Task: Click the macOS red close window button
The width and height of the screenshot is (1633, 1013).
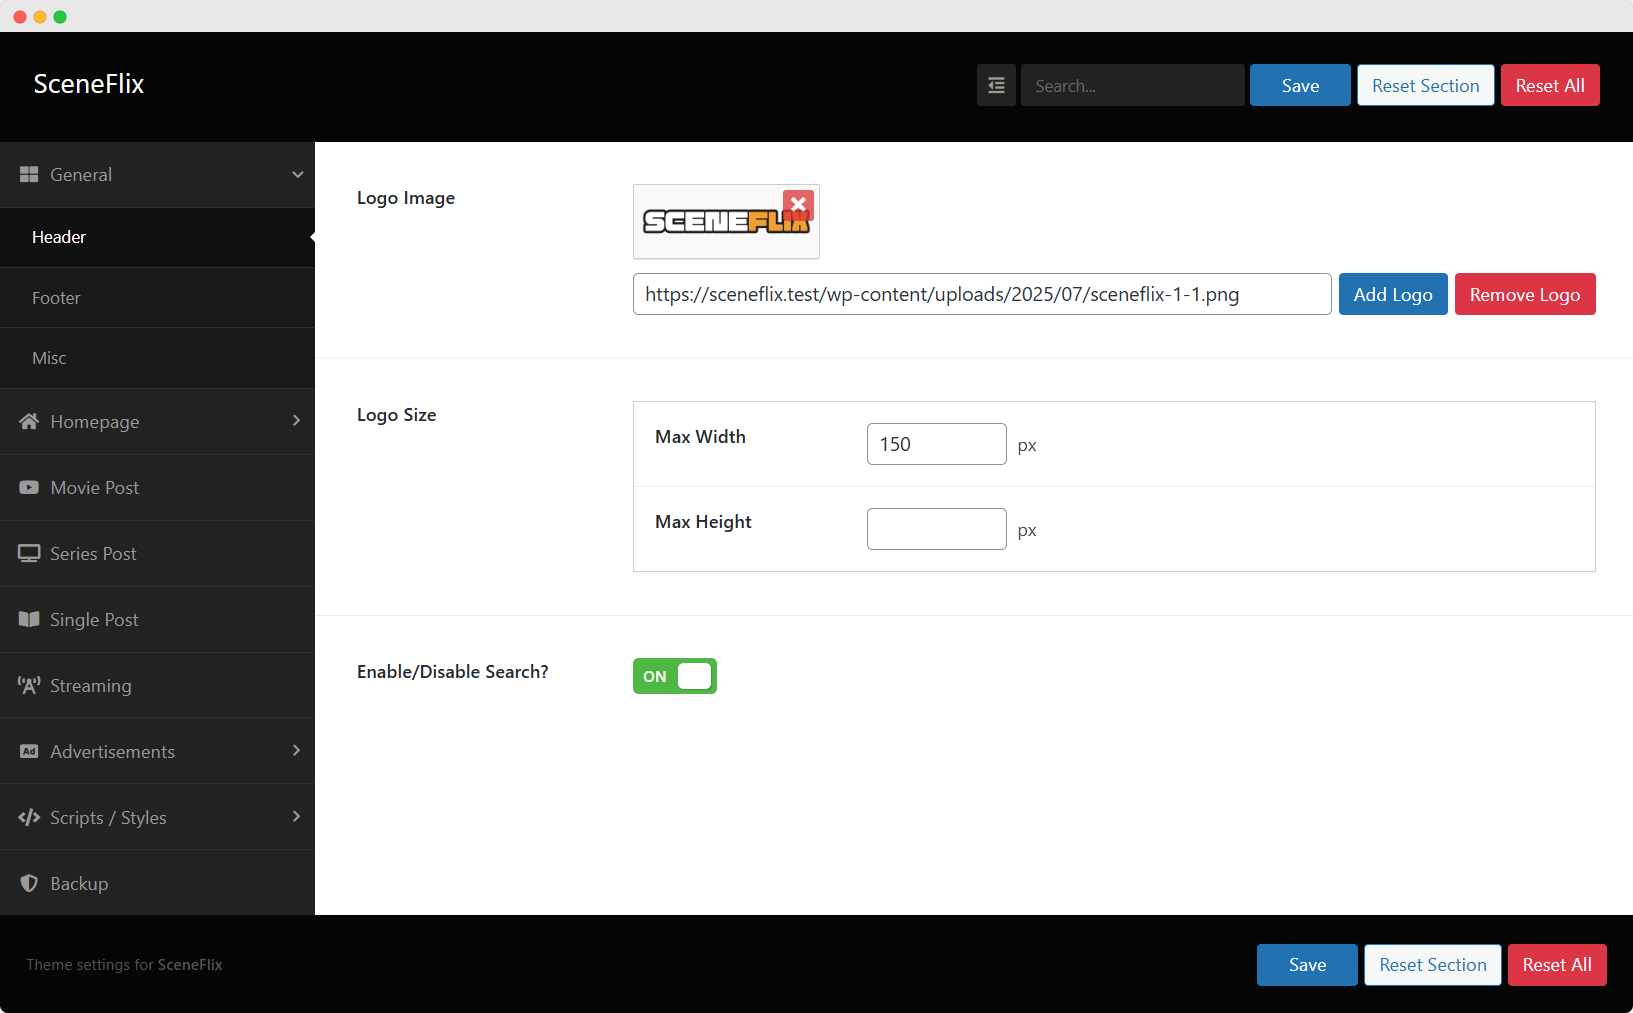Action: pos(20,16)
